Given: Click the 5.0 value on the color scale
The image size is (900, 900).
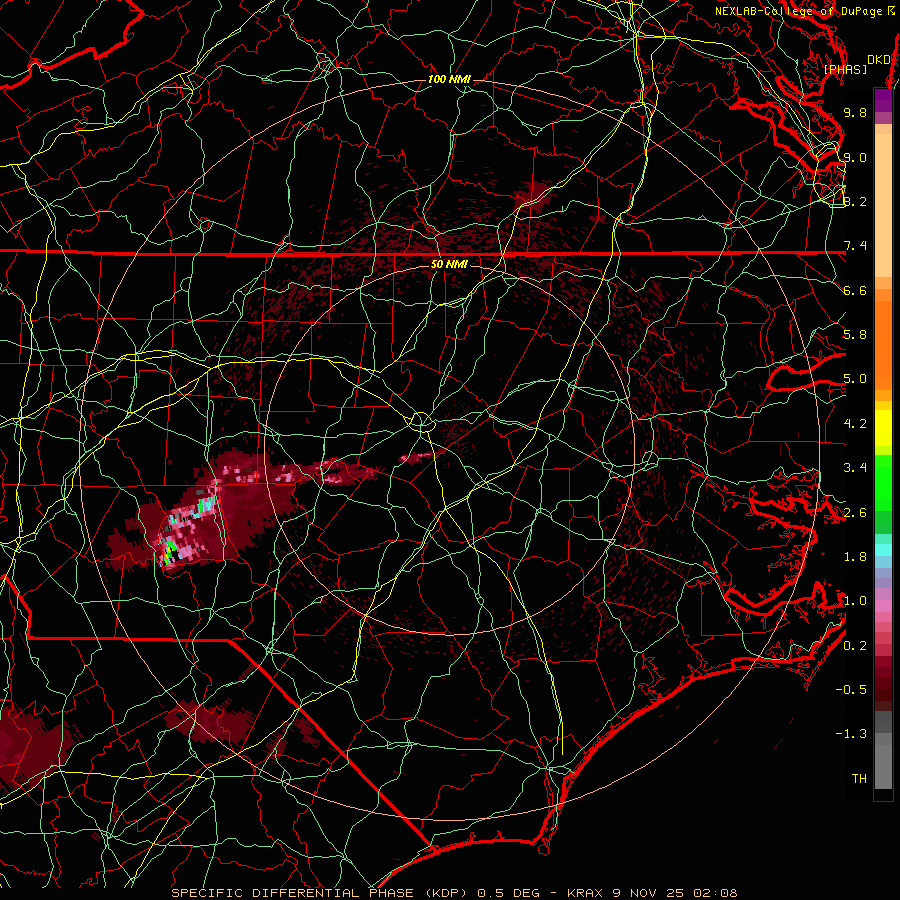Looking at the screenshot, I should tap(855, 379).
